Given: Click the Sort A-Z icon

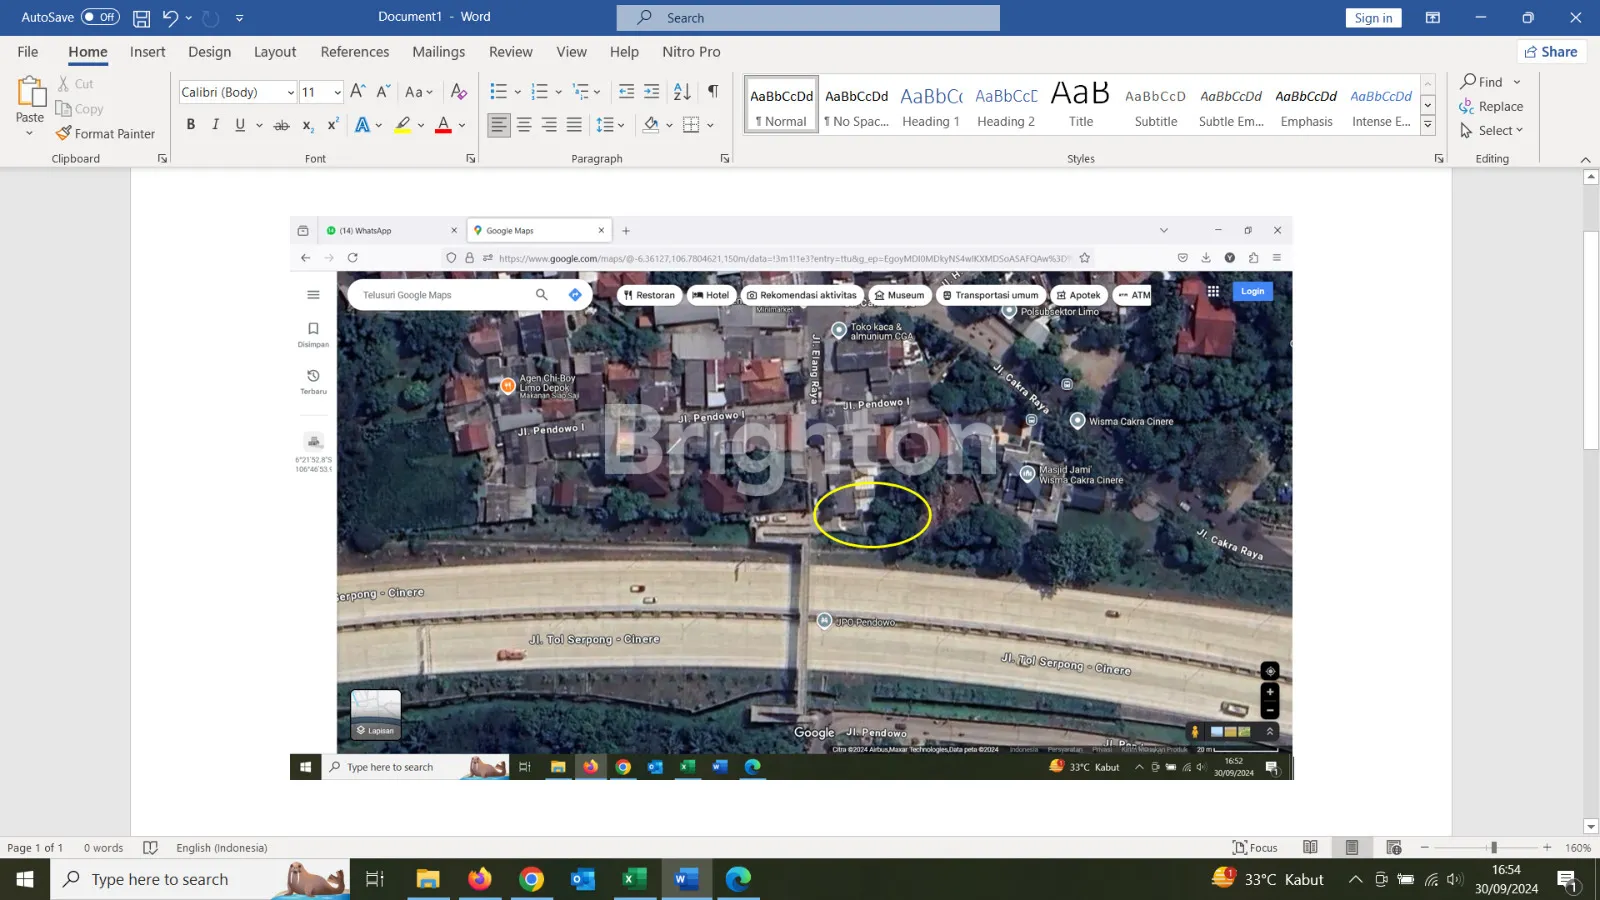Looking at the screenshot, I should pos(682,92).
